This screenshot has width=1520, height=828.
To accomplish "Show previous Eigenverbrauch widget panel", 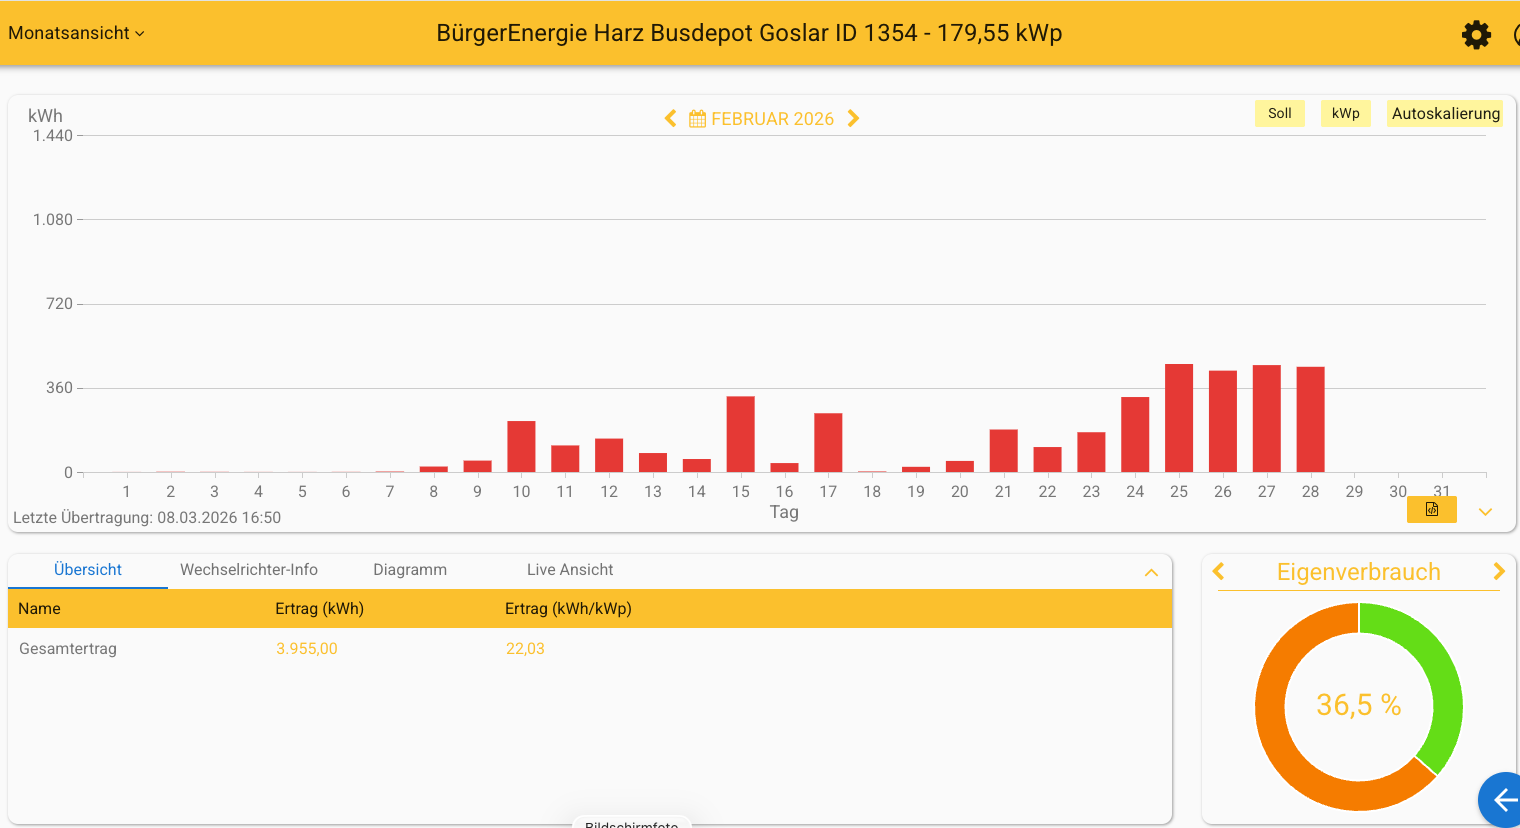I will [1218, 571].
